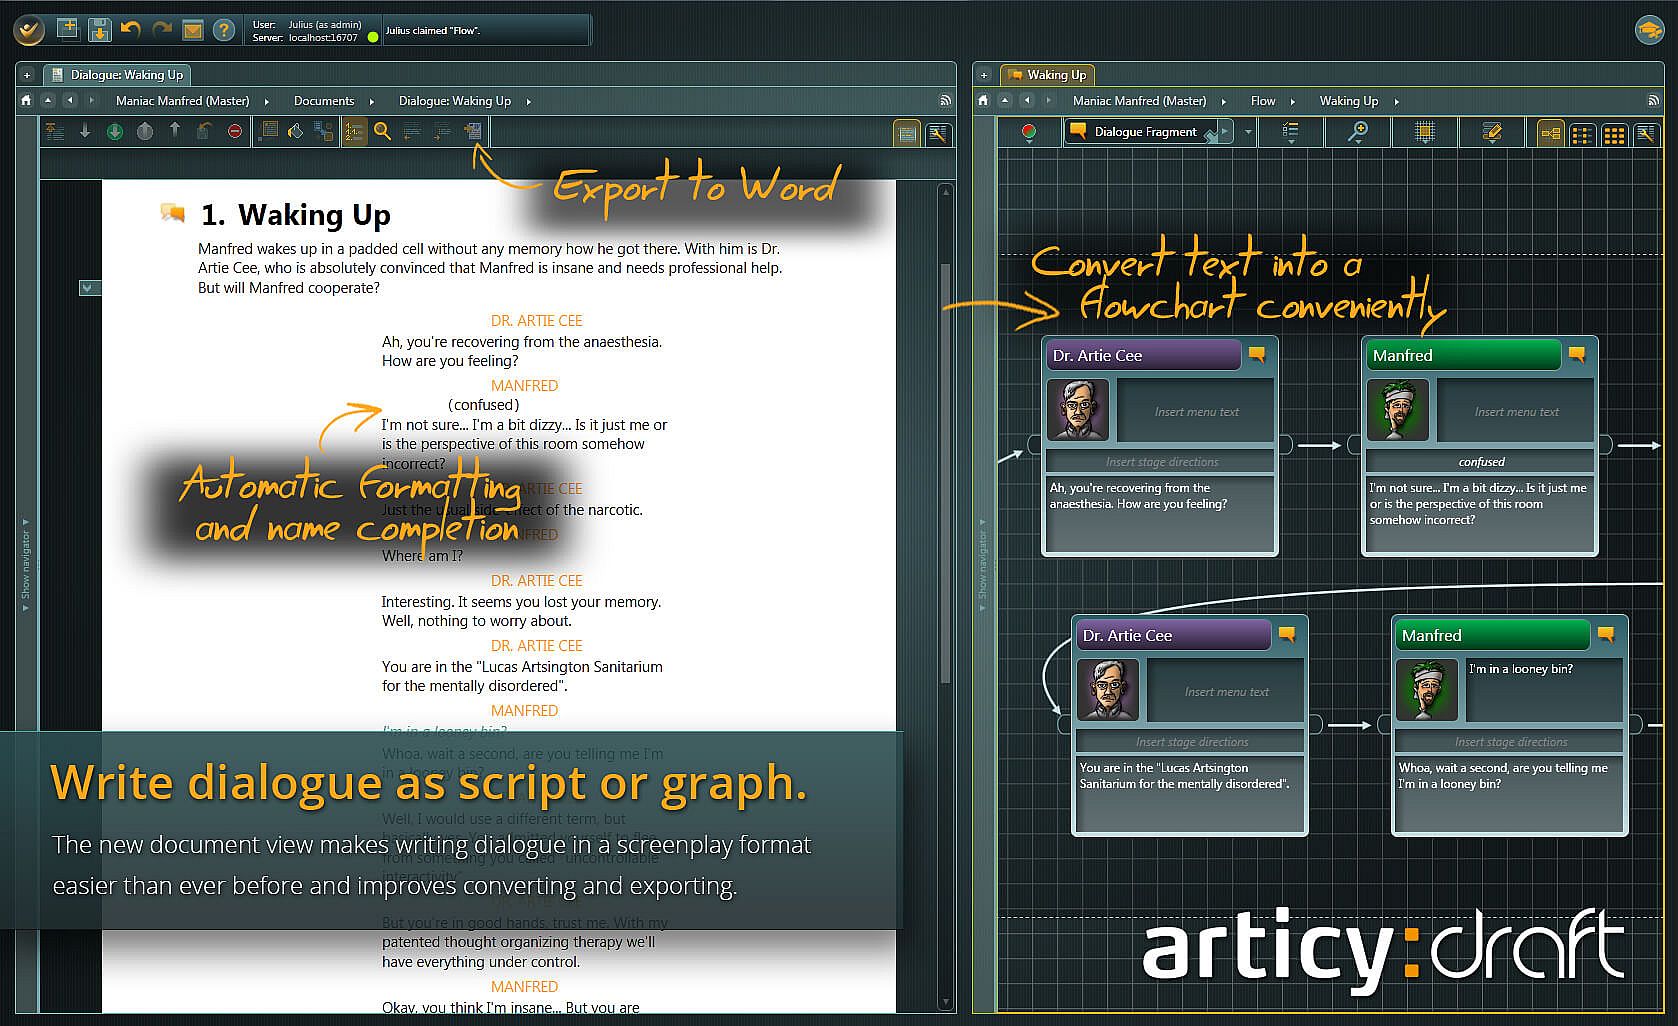Toggle the document view mode button
The image size is (1678, 1026).
pos(907,134)
